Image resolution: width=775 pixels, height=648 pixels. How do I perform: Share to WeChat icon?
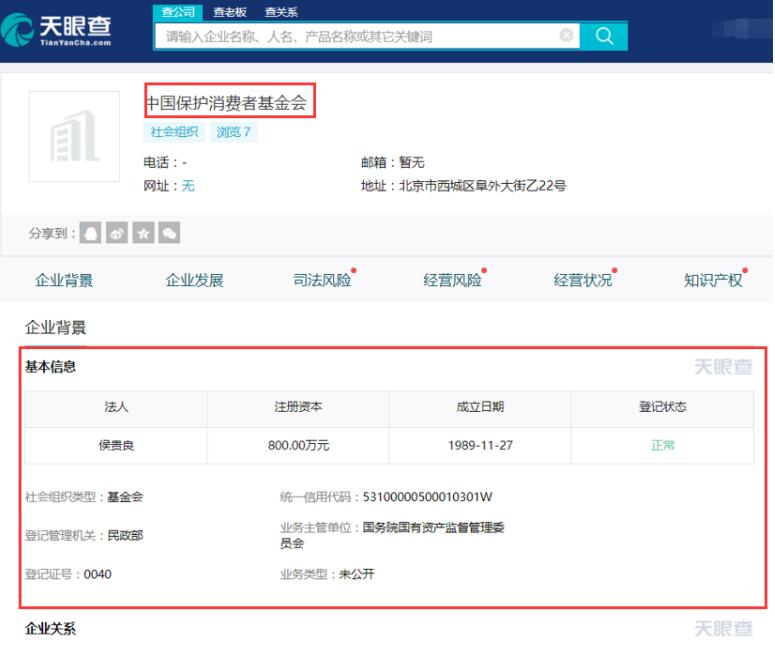(x=169, y=233)
